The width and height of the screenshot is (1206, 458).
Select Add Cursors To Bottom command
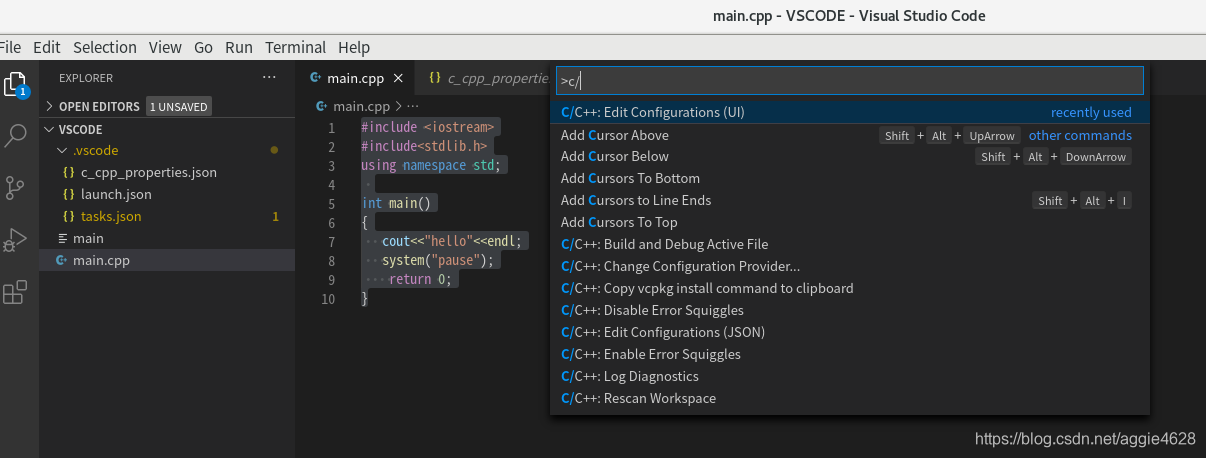tap(850, 178)
